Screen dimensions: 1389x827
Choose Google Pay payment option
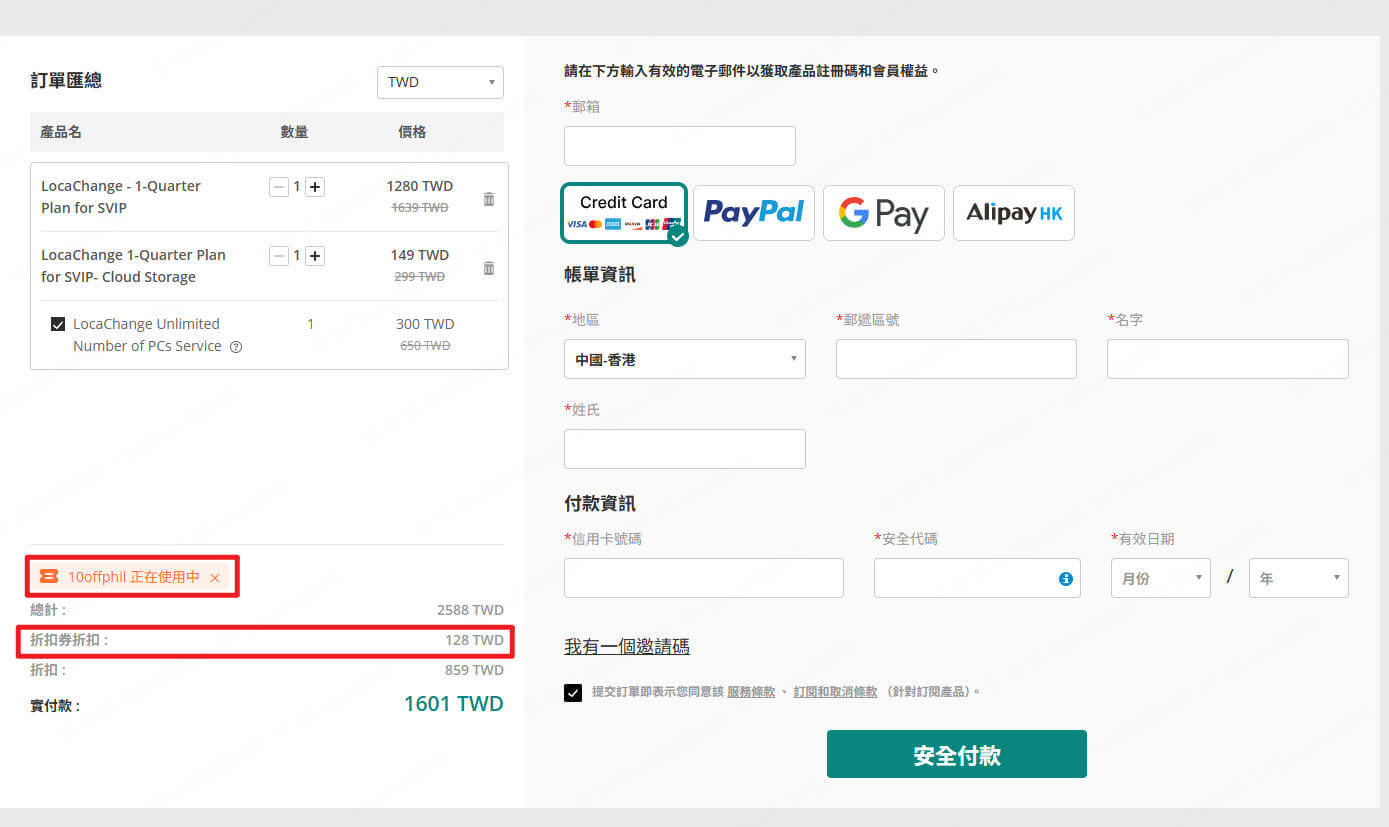pos(884,213)
